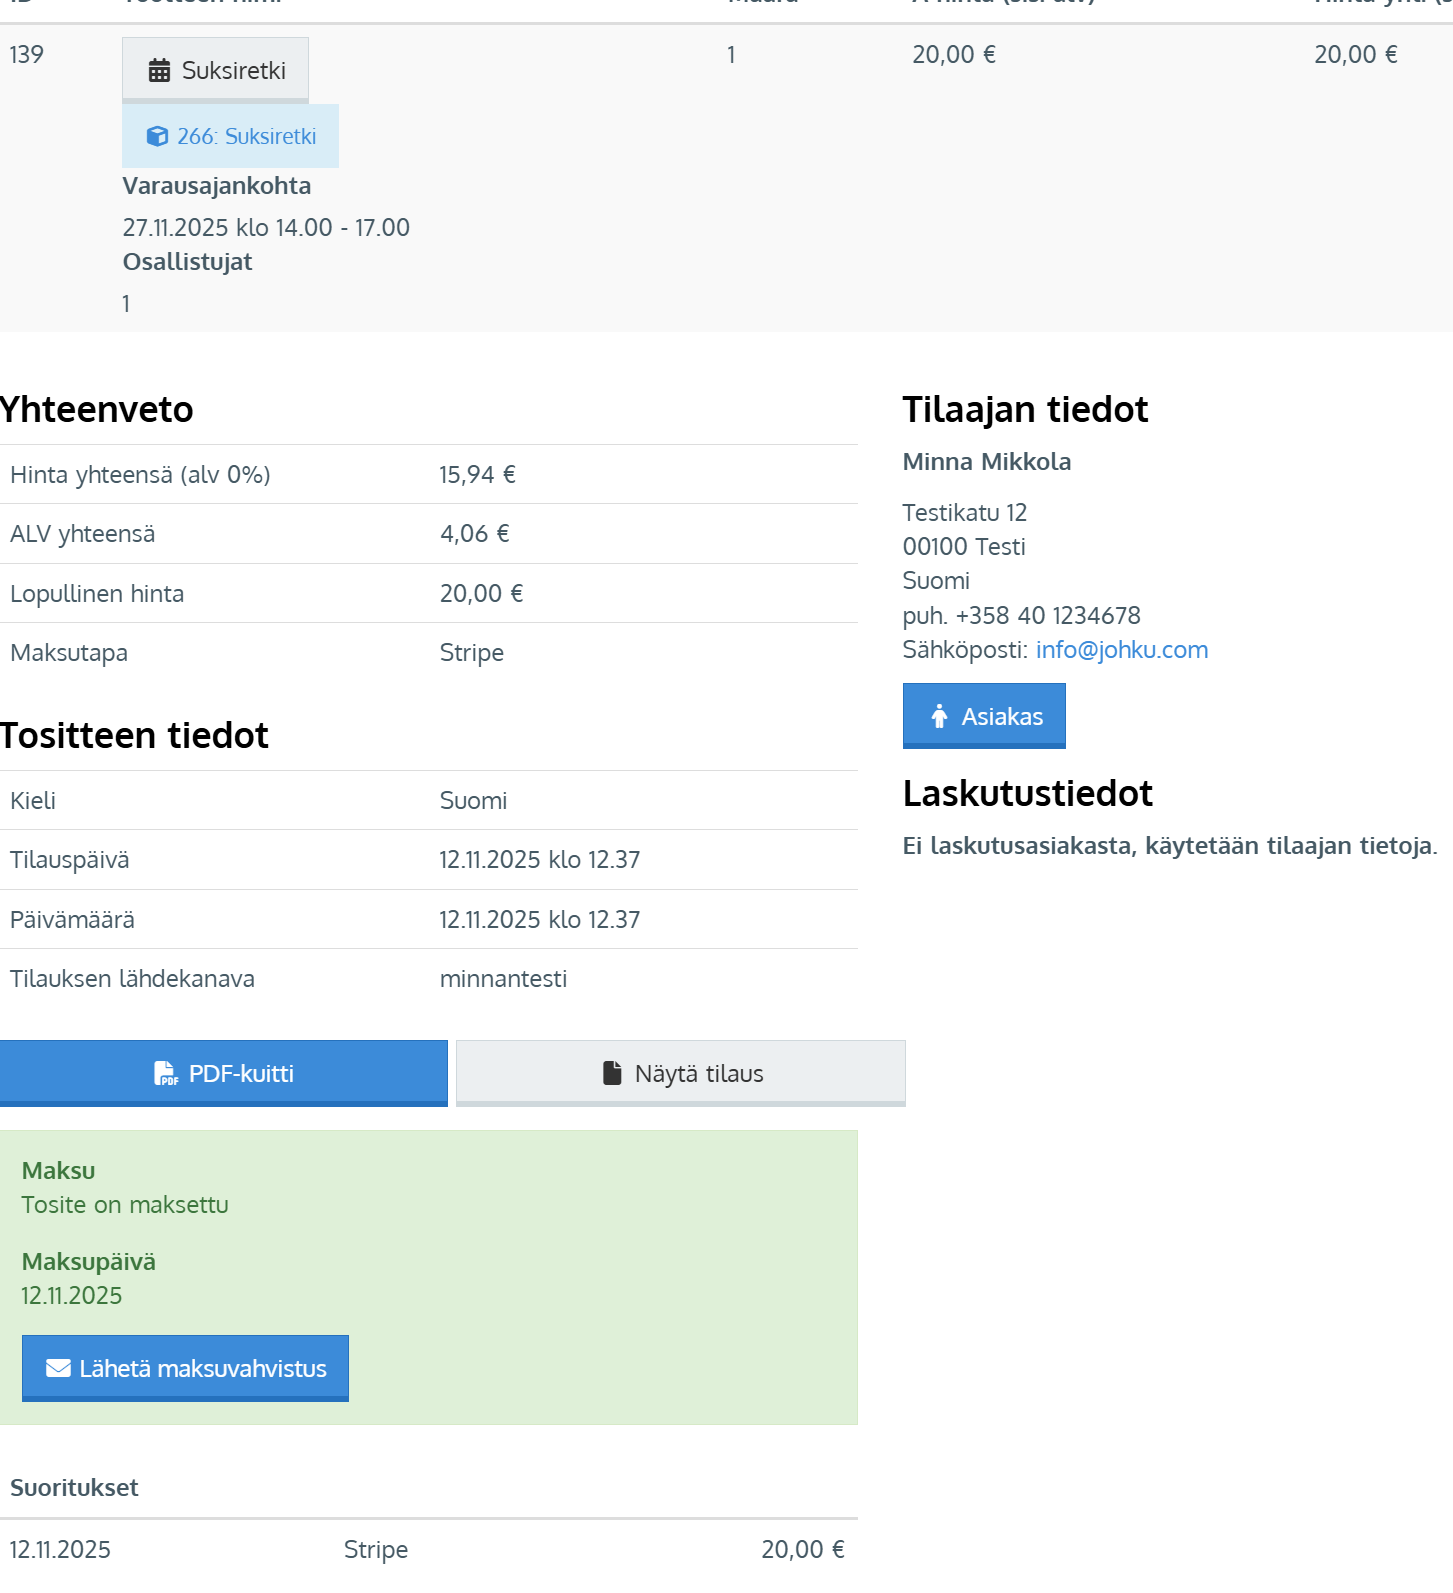
Task: Select the Maksupäivä date 12.11.2025
Action: pyautogui.click(x=72, y=1296)
